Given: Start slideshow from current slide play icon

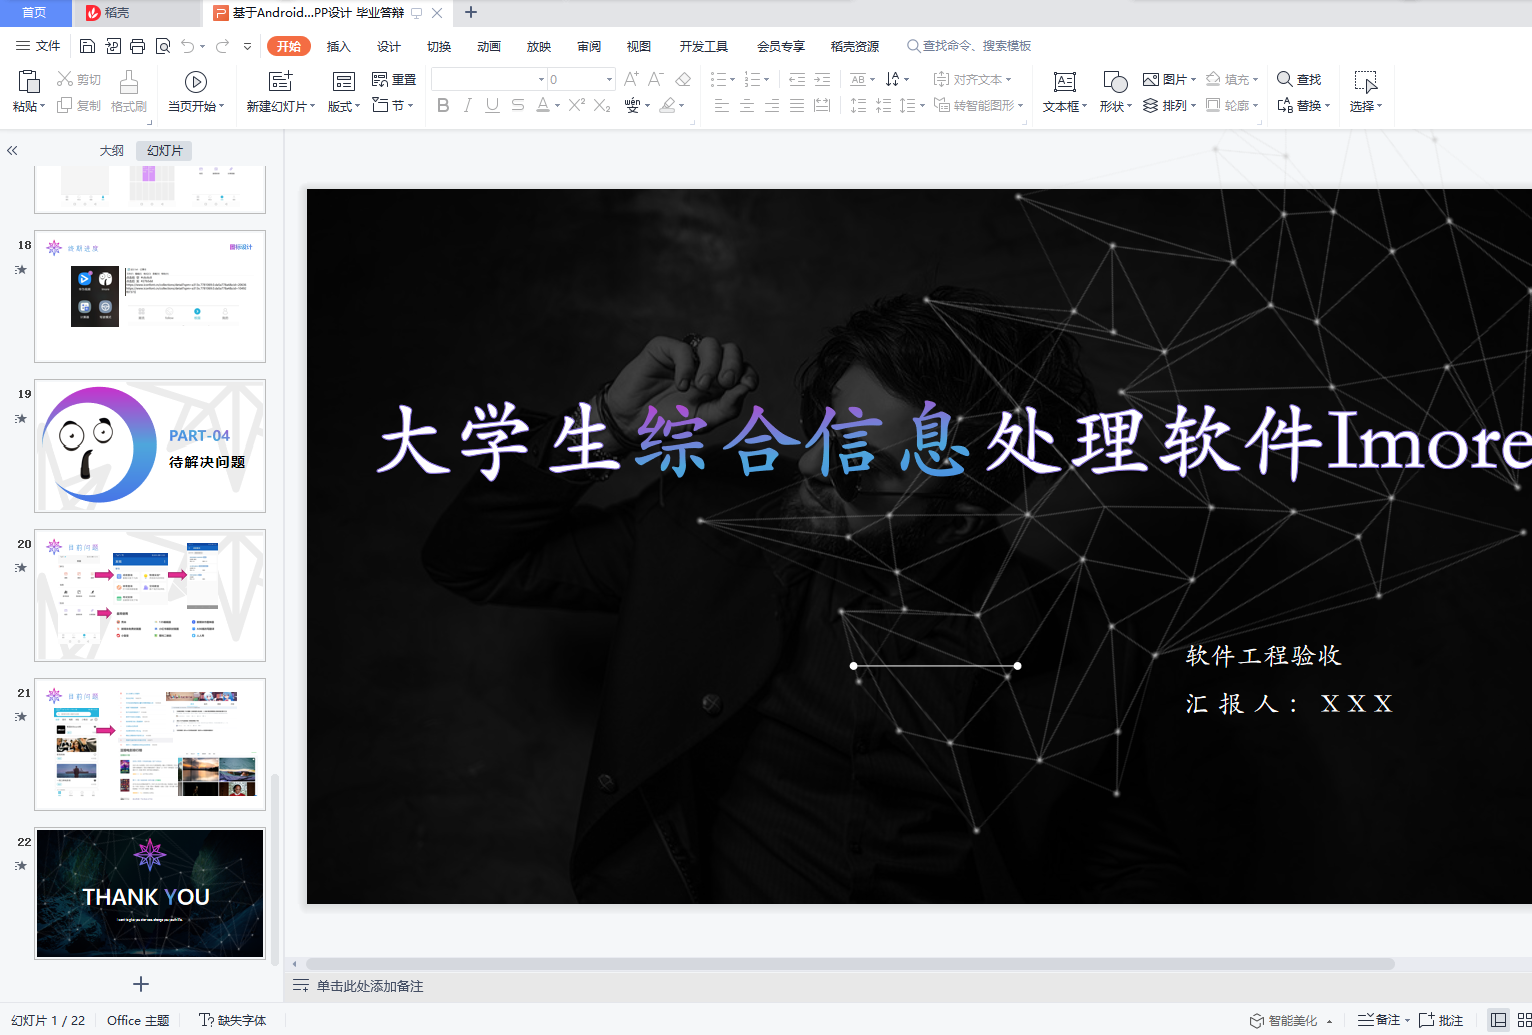Looking at the screenshot, I should coord(196,82).
